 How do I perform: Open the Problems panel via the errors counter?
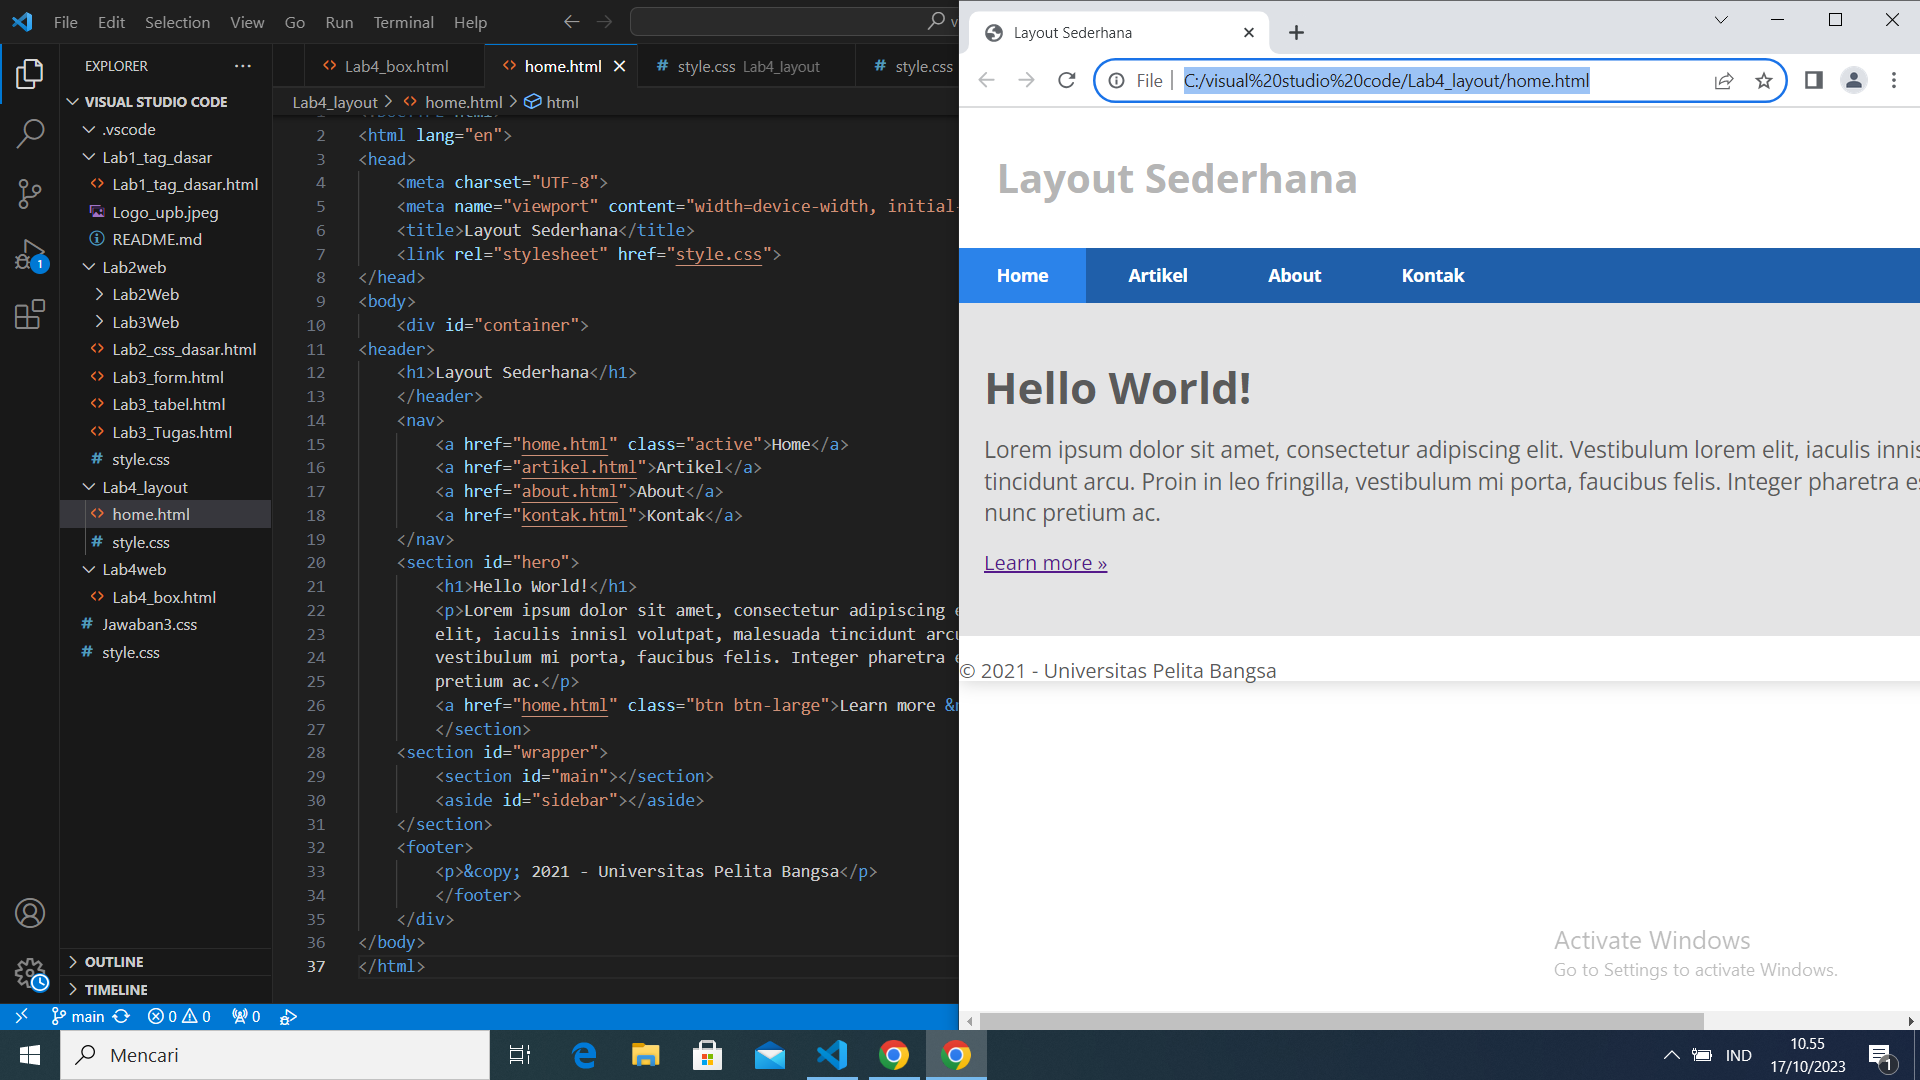[180, 1016]
